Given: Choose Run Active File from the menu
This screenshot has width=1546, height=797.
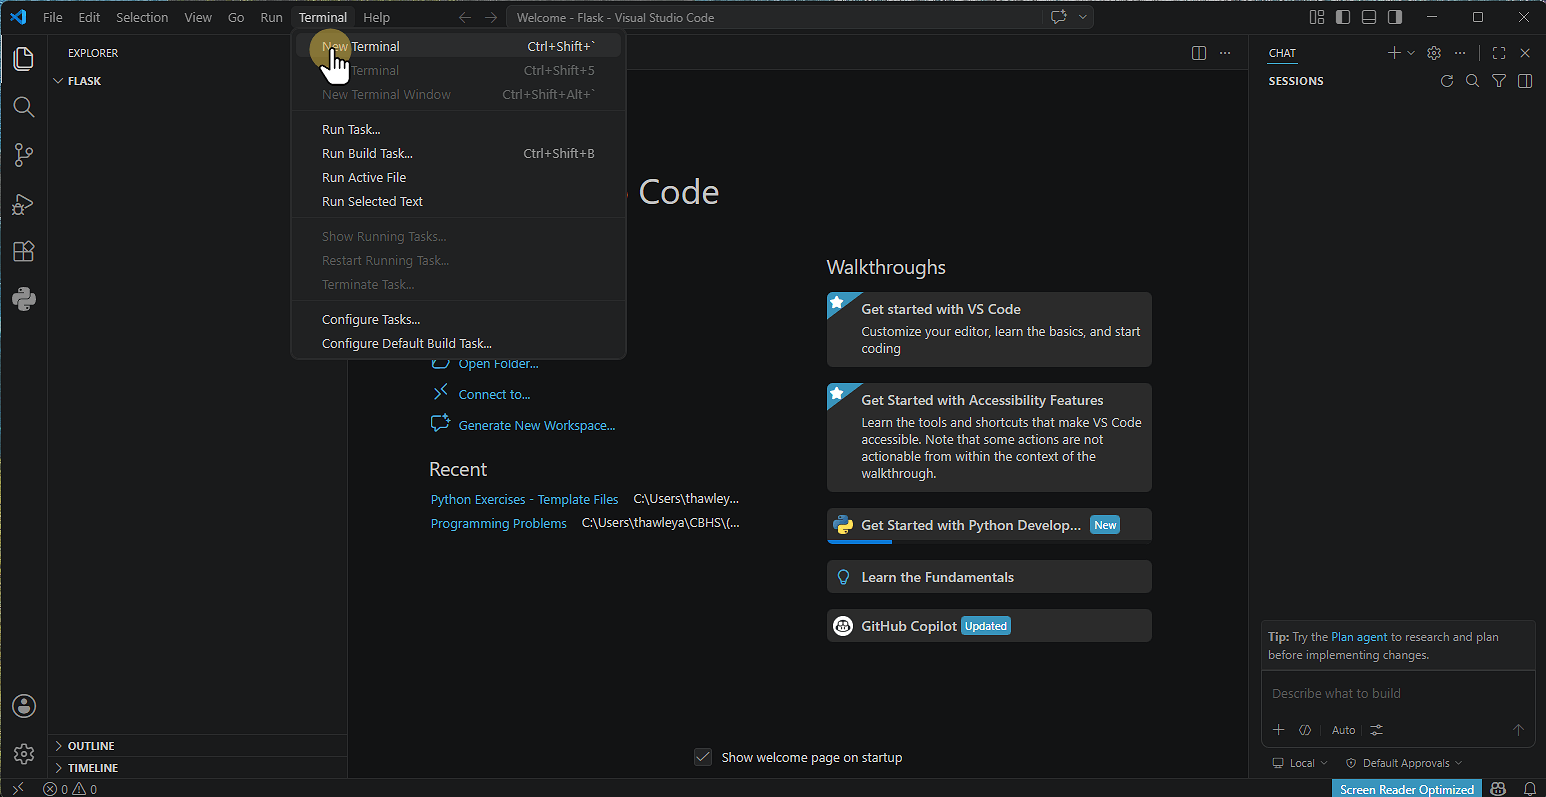Looking at the screenshot, I should click(458, 177).
